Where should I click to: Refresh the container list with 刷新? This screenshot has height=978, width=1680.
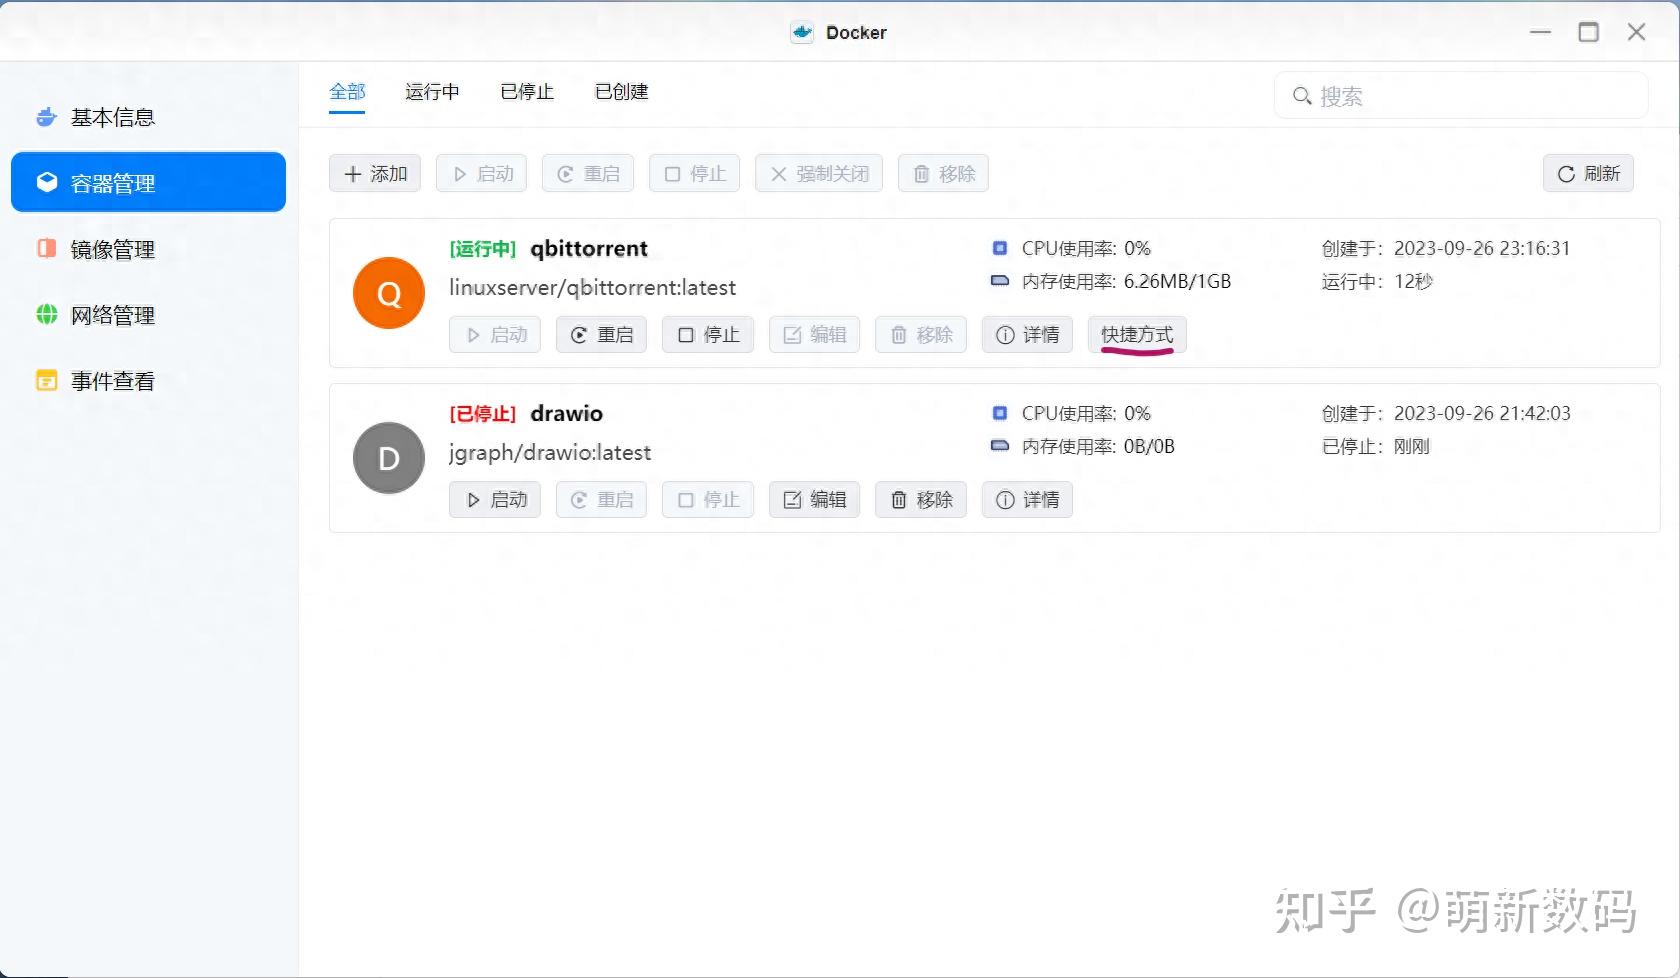(1588, 173)
